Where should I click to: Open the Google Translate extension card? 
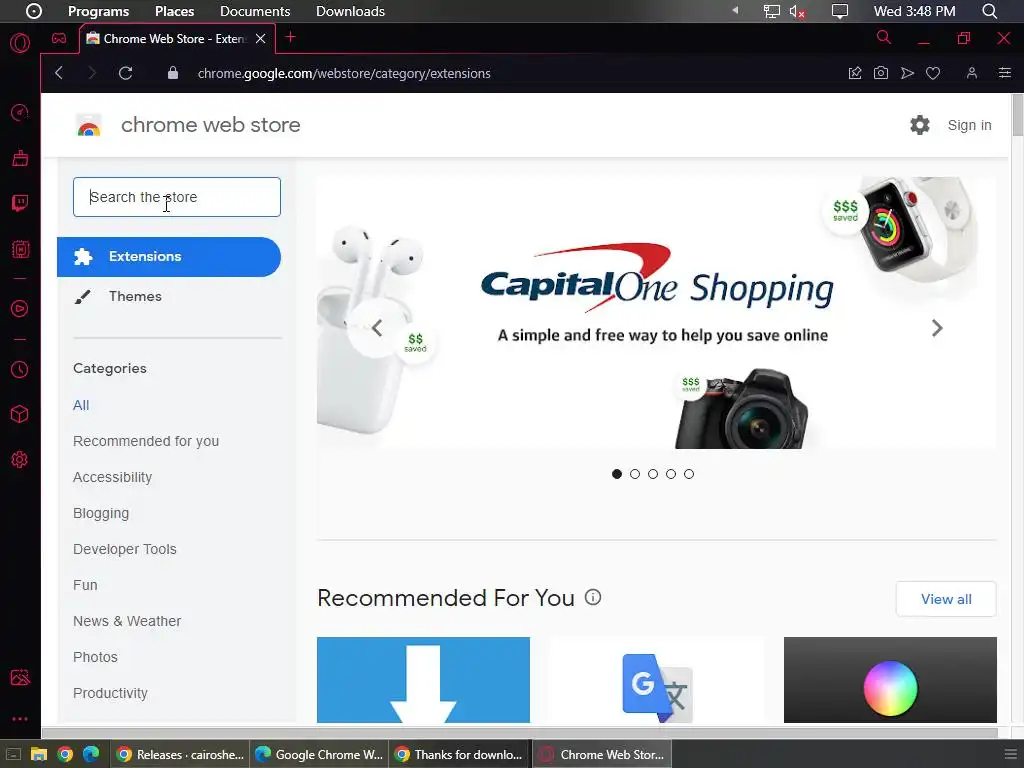pos(656,680)
